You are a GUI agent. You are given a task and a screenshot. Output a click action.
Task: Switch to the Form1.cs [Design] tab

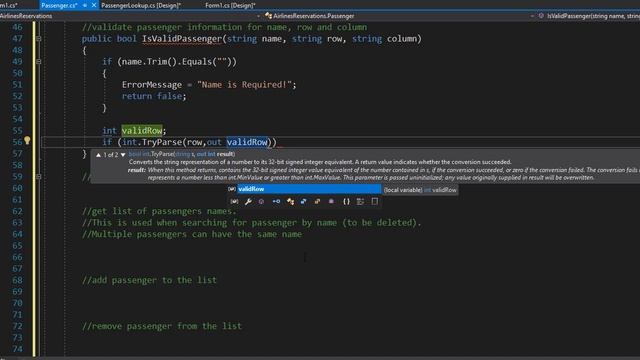230,5
